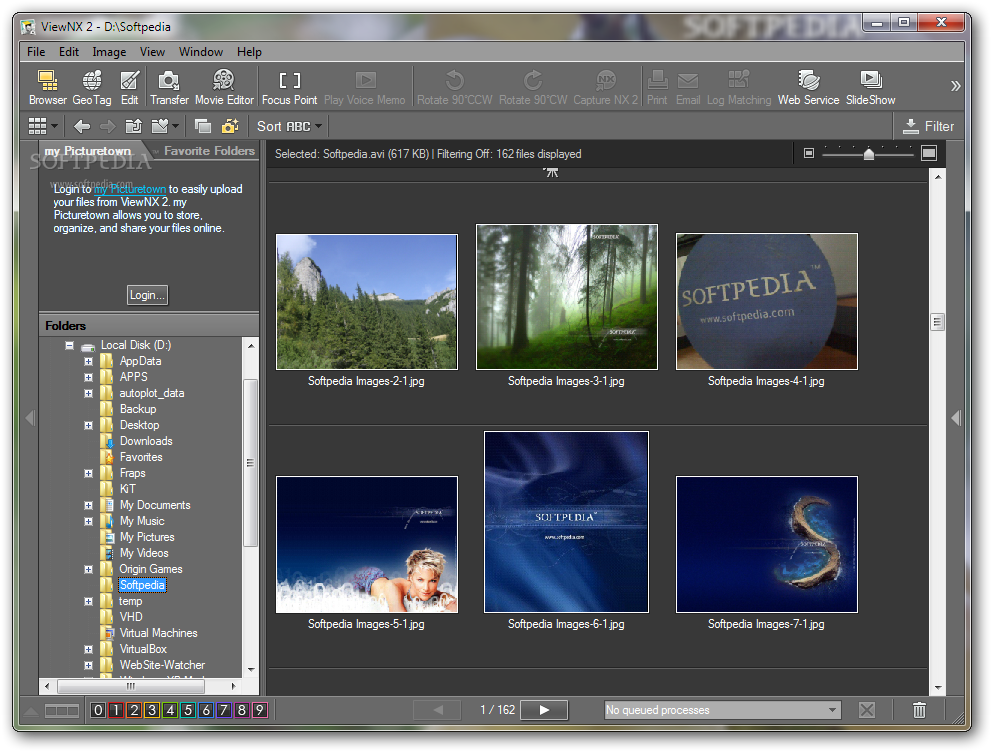This screenshot has width=992, height=752.
Task: Collapse left panel arrow
Action: pos(30,417)
